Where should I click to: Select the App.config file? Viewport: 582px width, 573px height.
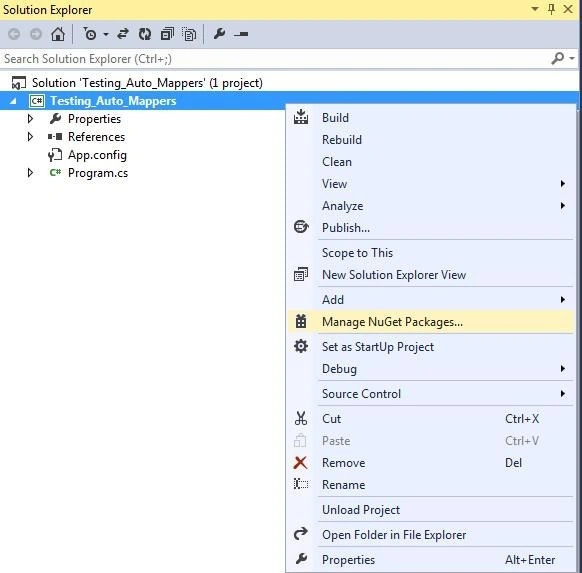point(97,155)
